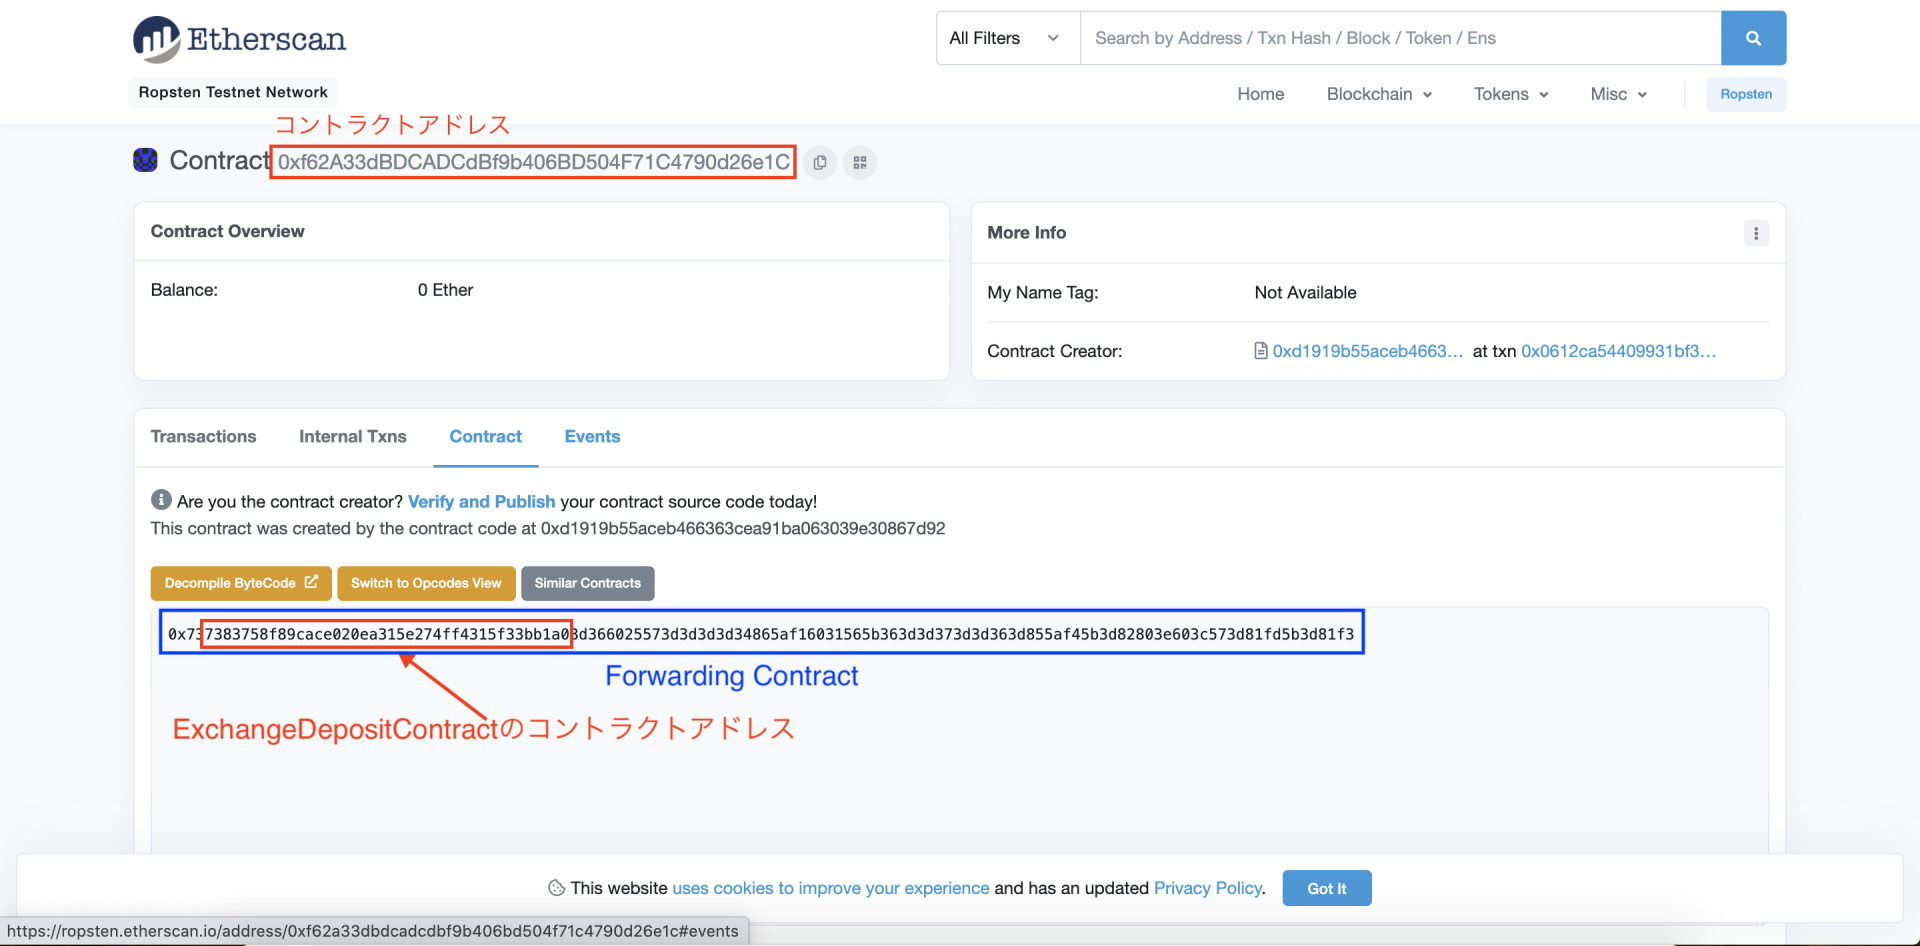Click the Decompile ByteCode button
The width and height of the screenshot is (1920, 946).
[x=241, y=583]
